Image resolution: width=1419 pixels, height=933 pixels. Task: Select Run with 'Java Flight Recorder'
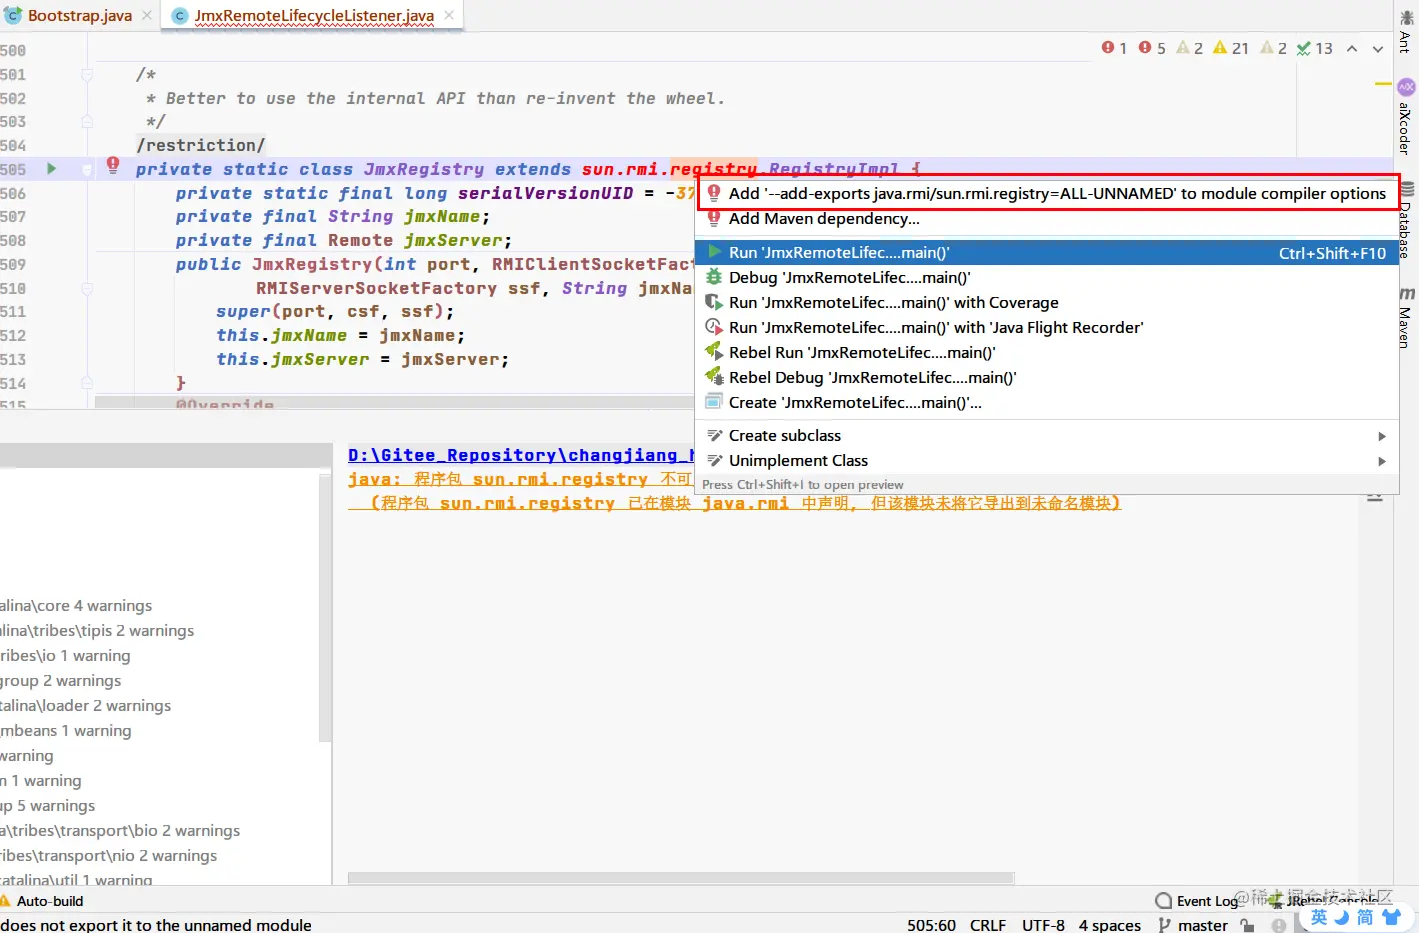pyautogui.click(x=1046, y=328)
